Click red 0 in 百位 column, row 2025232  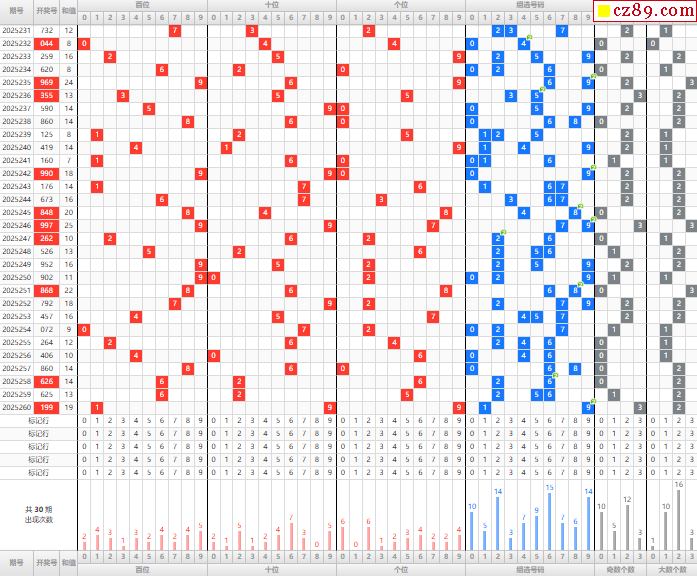coord(84,44)
